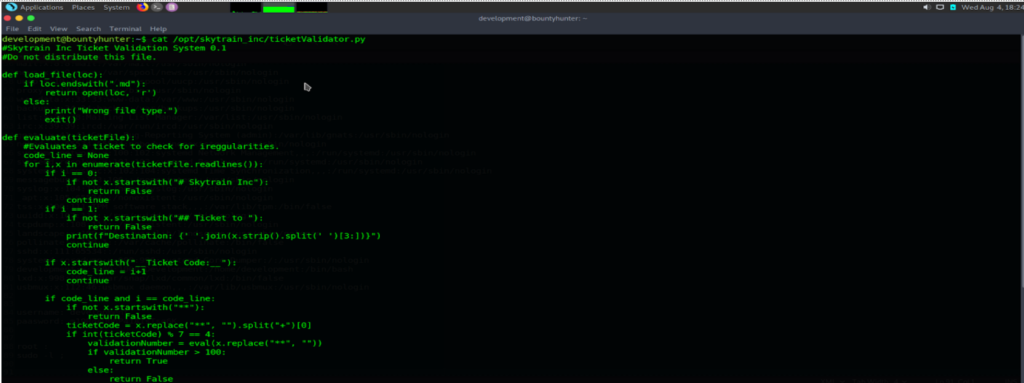
Task: Click the 'code_line = i+1' line
Action: coord(106,271)
